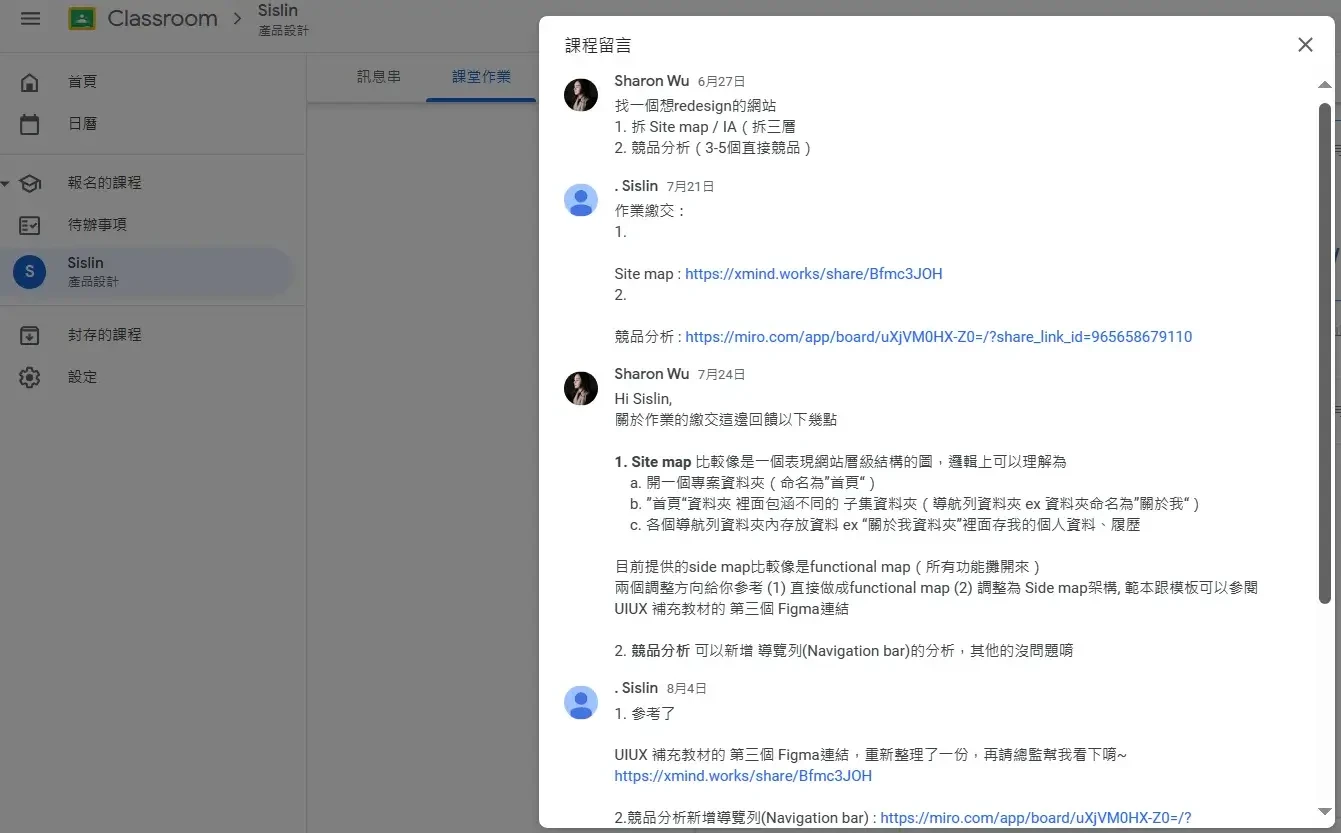Click Sislin's avatar on 7月21日 comment
Viewport: 1341px width, 833px height.
coord(581,200)
